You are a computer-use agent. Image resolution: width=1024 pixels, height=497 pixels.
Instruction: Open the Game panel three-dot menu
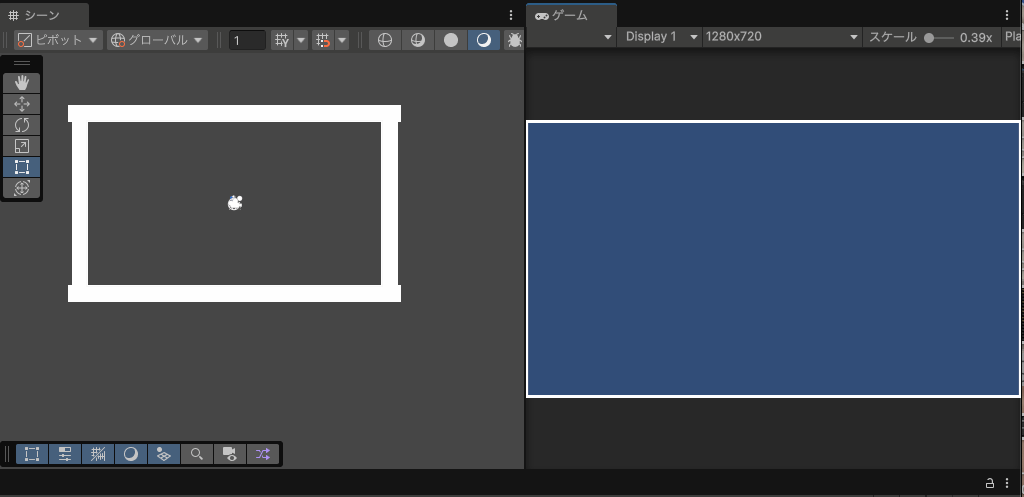(1008, 15)
